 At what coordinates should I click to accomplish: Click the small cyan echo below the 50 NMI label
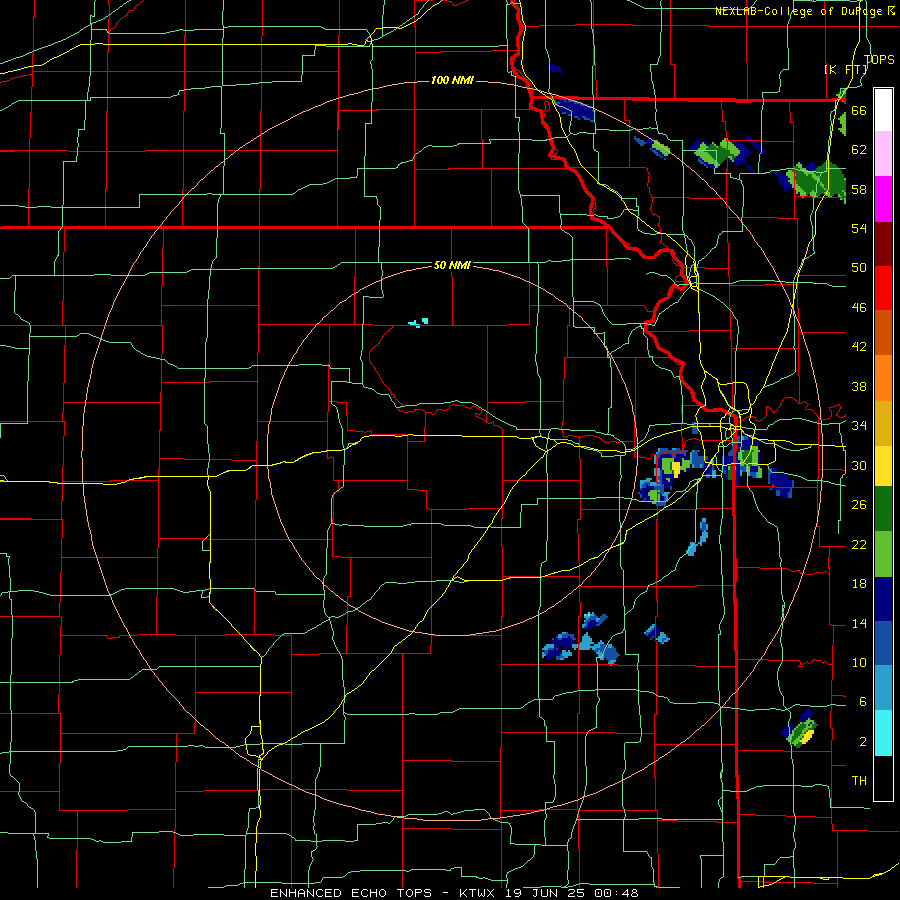(419, 323)
